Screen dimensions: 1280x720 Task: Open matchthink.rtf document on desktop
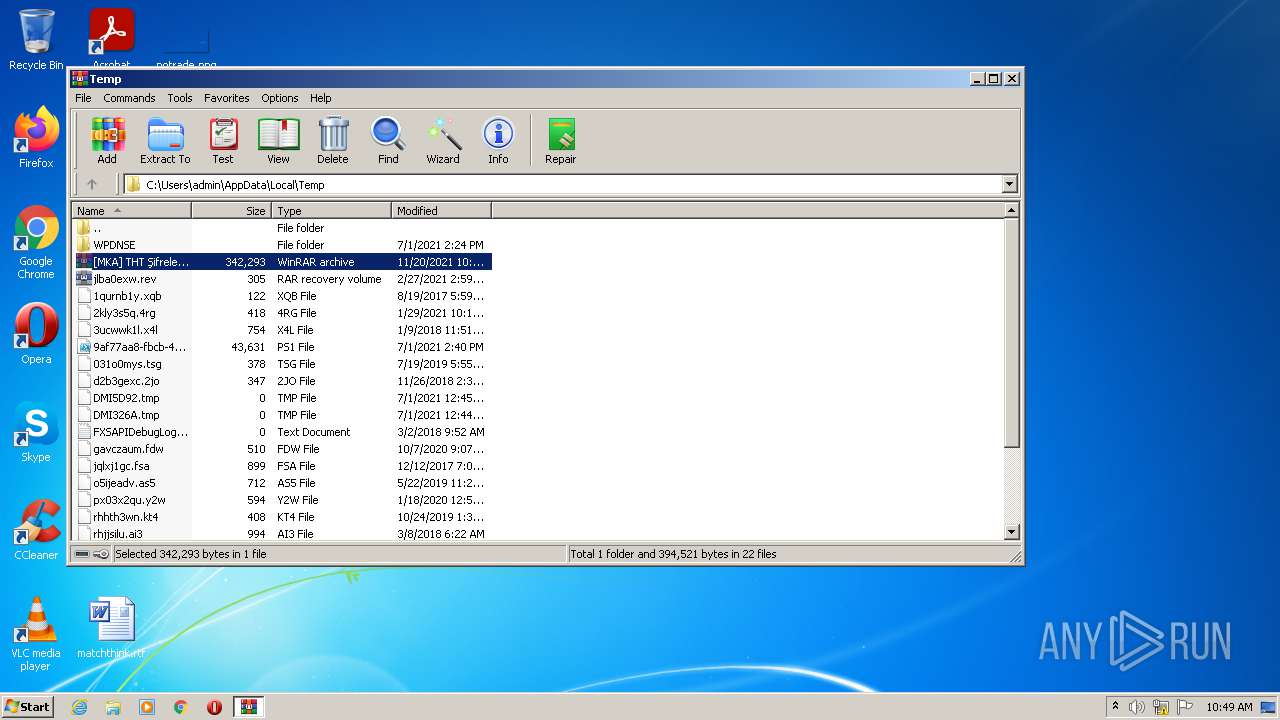(x=111, y=628)
